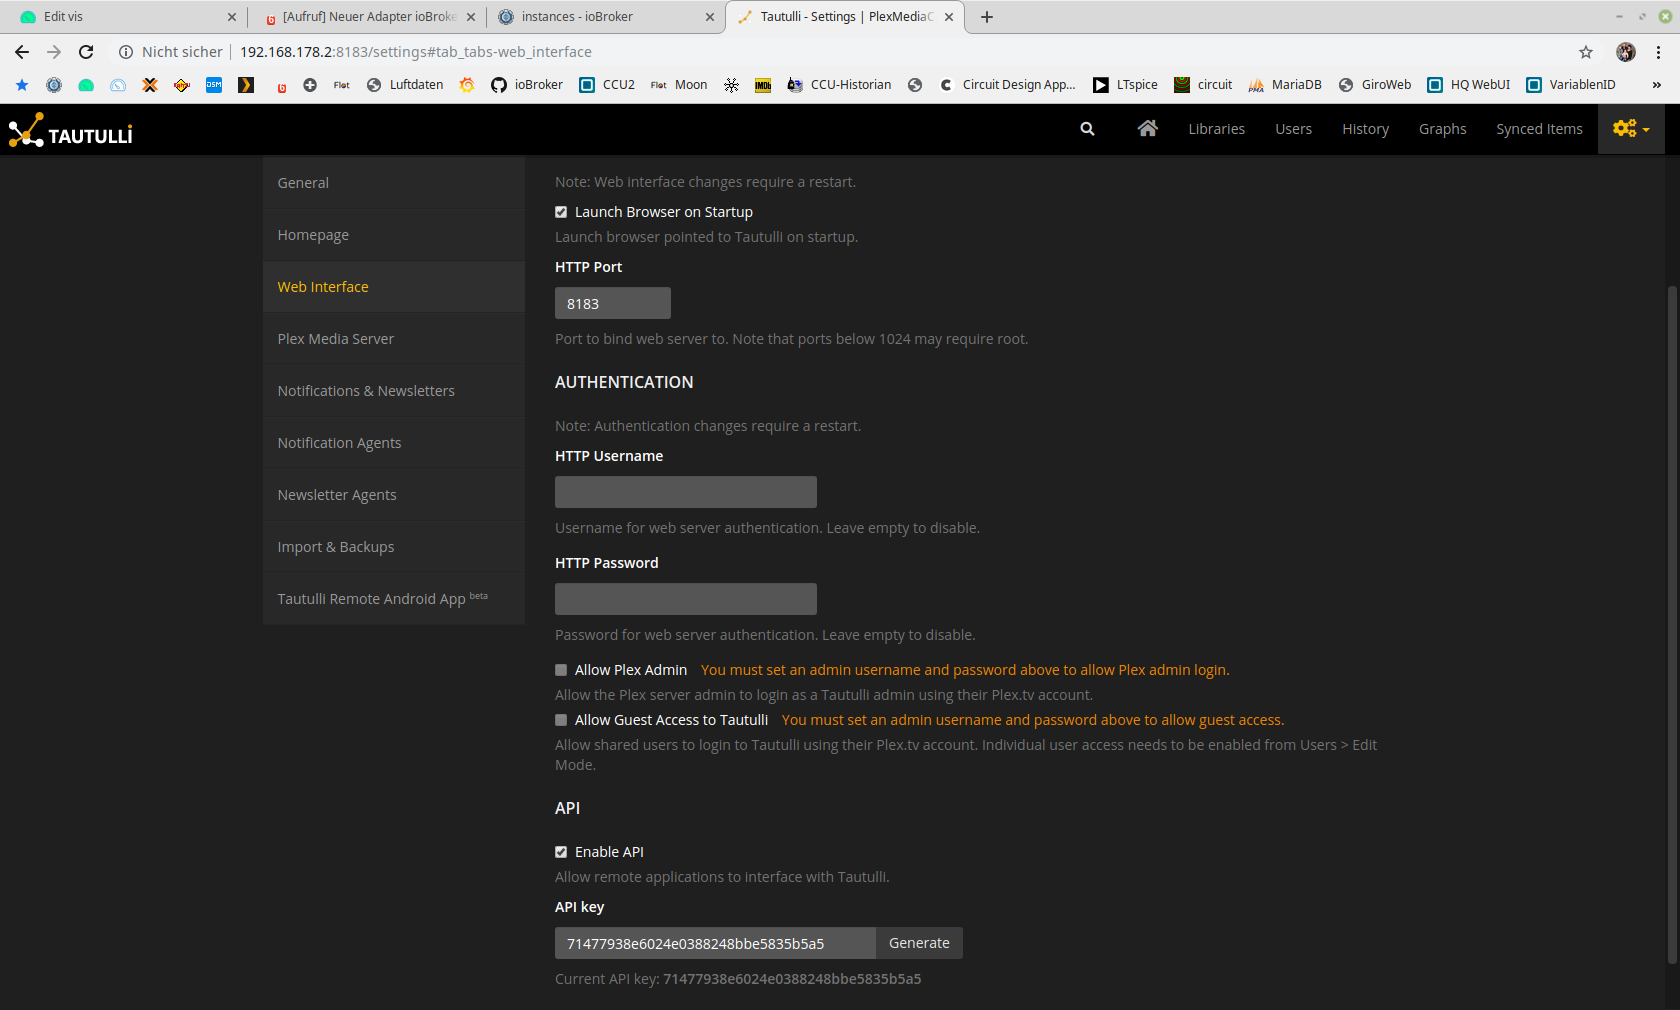The height and width of the screenshot is (1010, 1680).
Task: Generate a new API key
Action: pyautogui.click(x=919, y=943)
